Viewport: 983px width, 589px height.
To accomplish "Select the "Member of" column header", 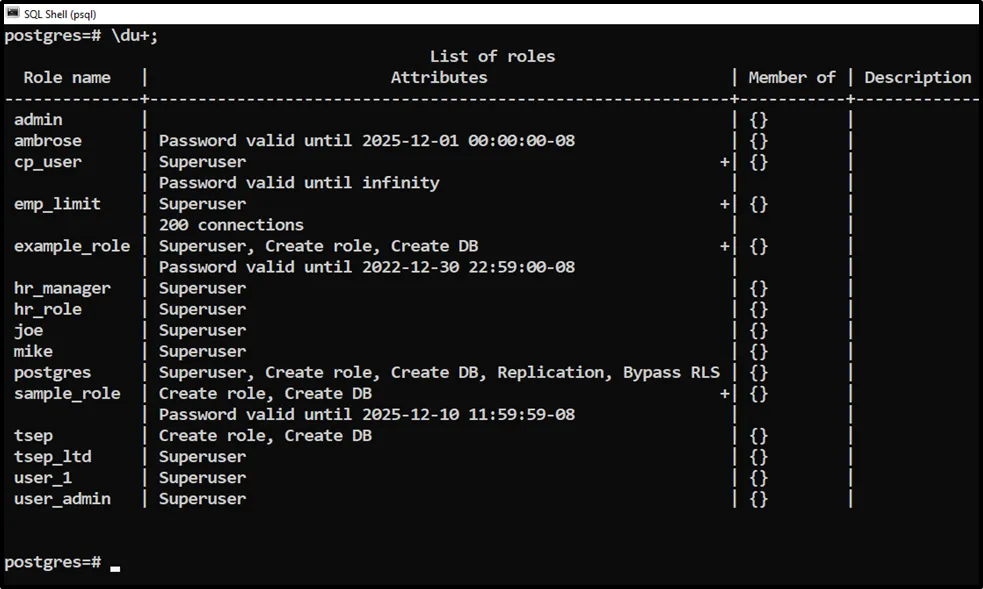I will (x=791, y=77).
